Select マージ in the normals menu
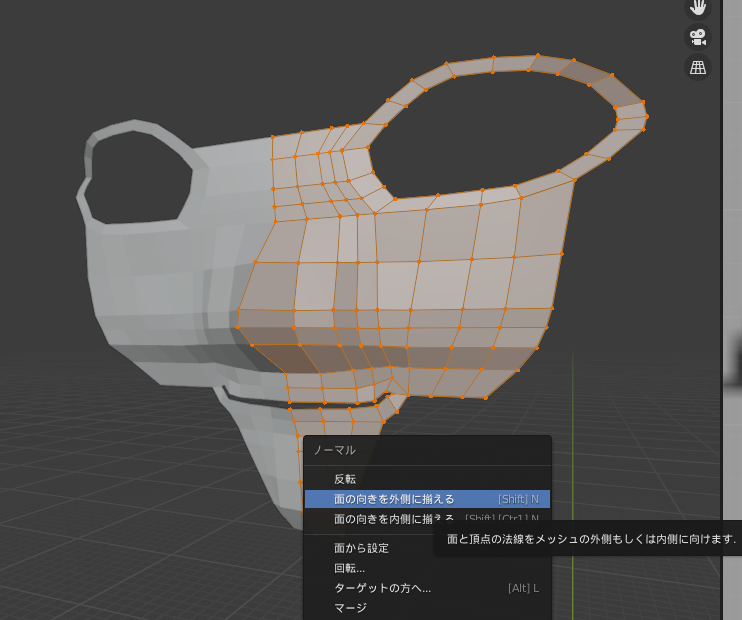Screen dimensions: 742x620 pos(427,608)
